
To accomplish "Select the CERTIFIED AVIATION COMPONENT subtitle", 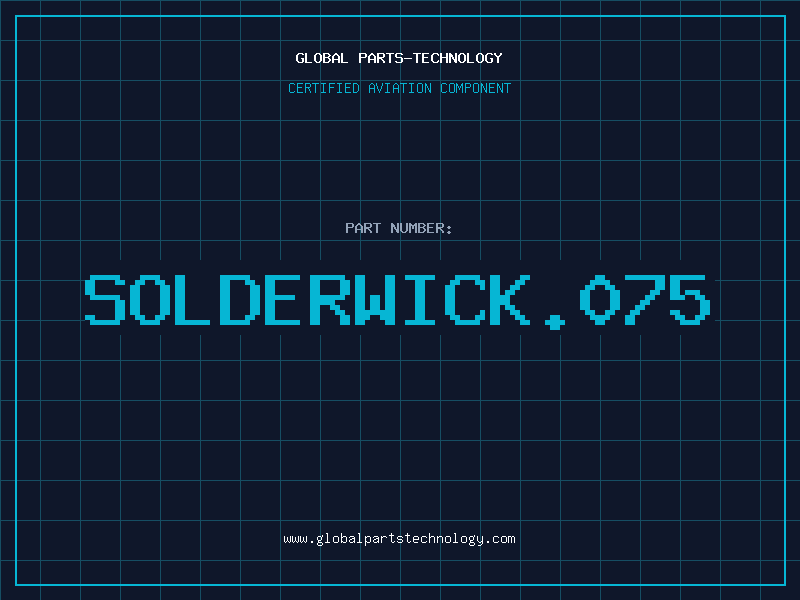I will [x=399, y=88].
